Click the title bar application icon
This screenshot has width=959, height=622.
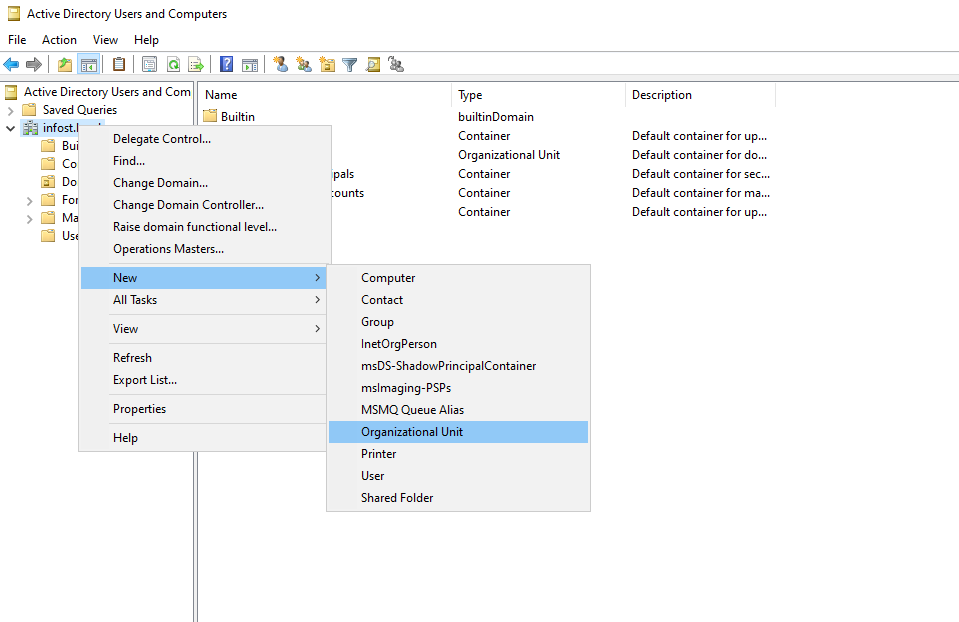pyautogui.click(x=13, y=13)
